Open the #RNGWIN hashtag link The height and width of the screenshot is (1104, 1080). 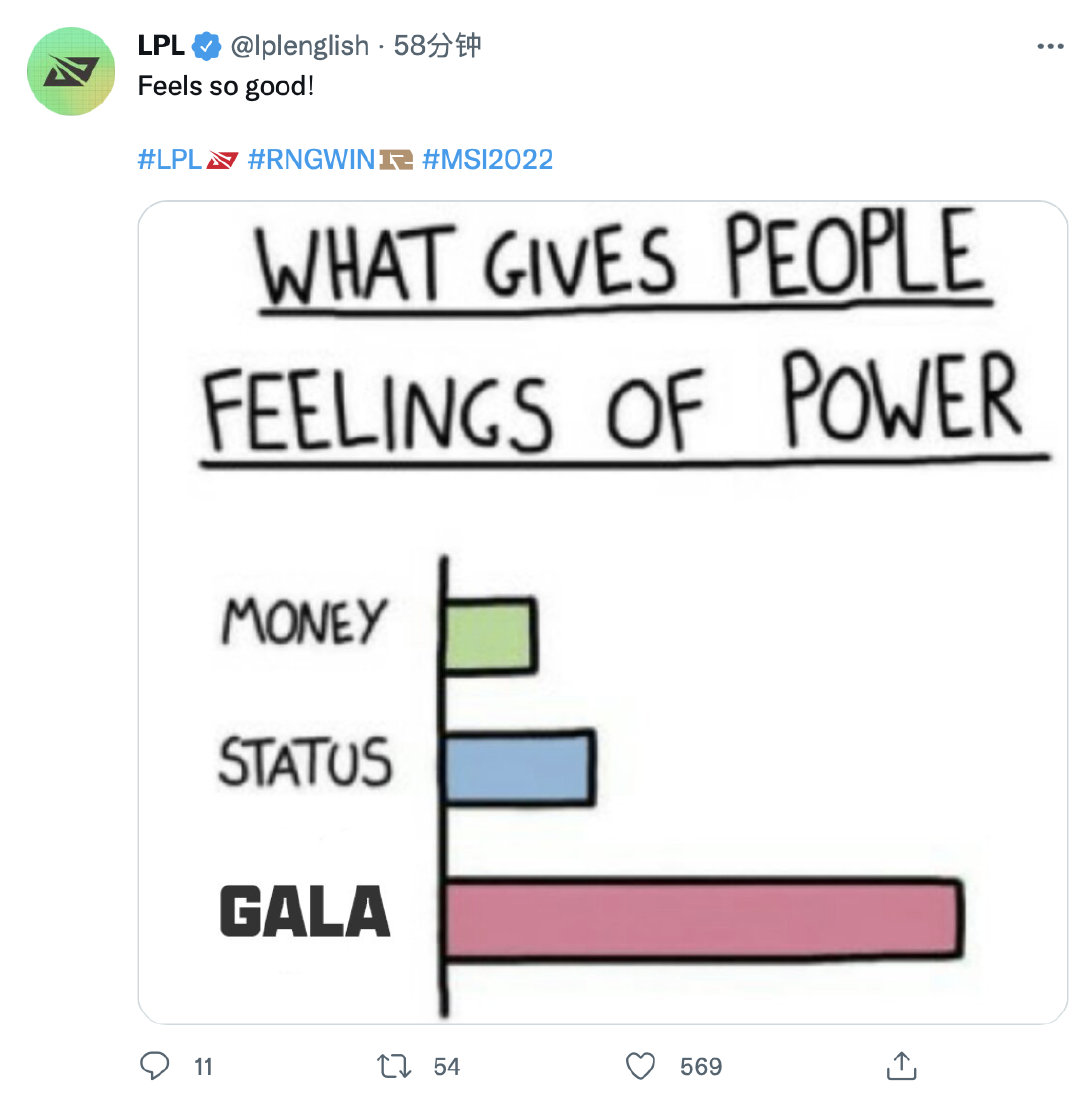pyautogui.click(x=310, y=159)
